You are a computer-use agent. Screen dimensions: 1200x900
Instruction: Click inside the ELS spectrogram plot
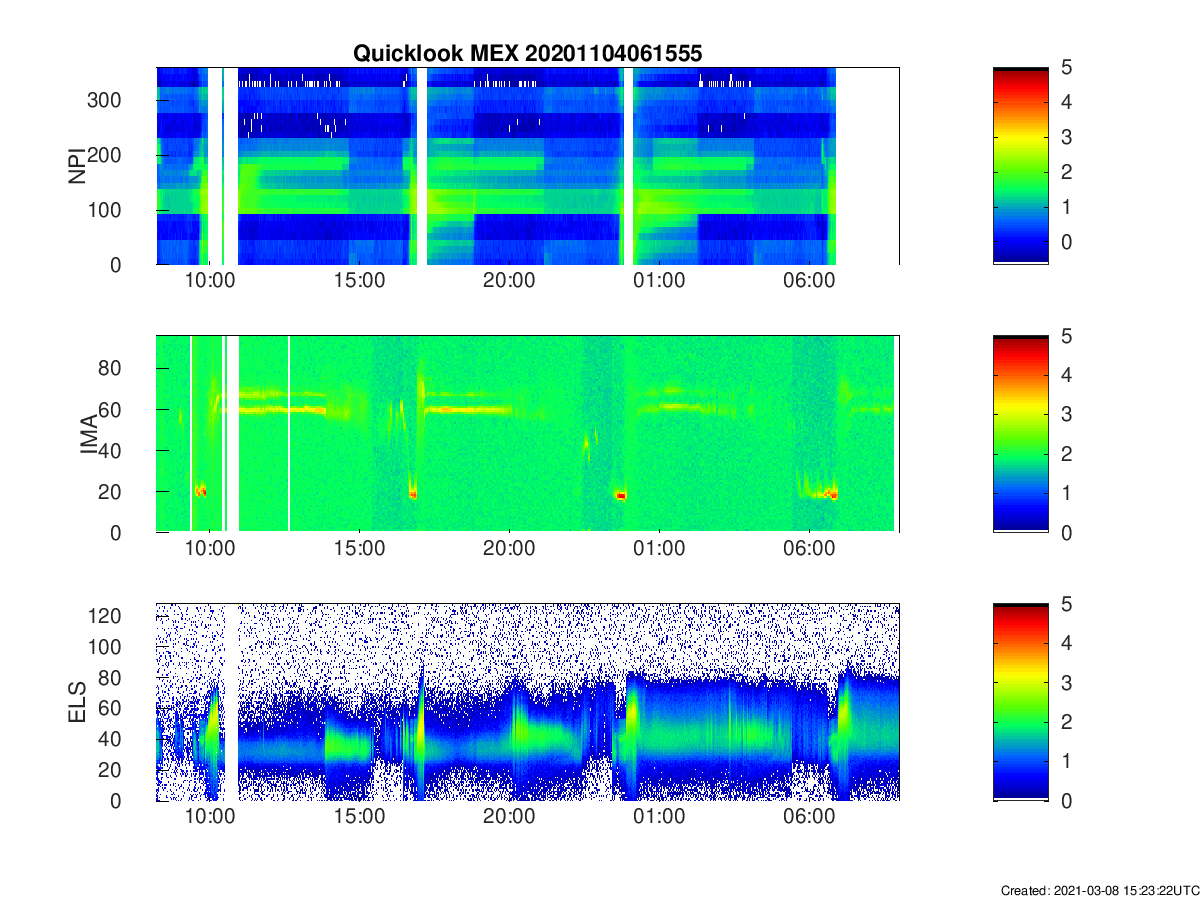[527, 703]
